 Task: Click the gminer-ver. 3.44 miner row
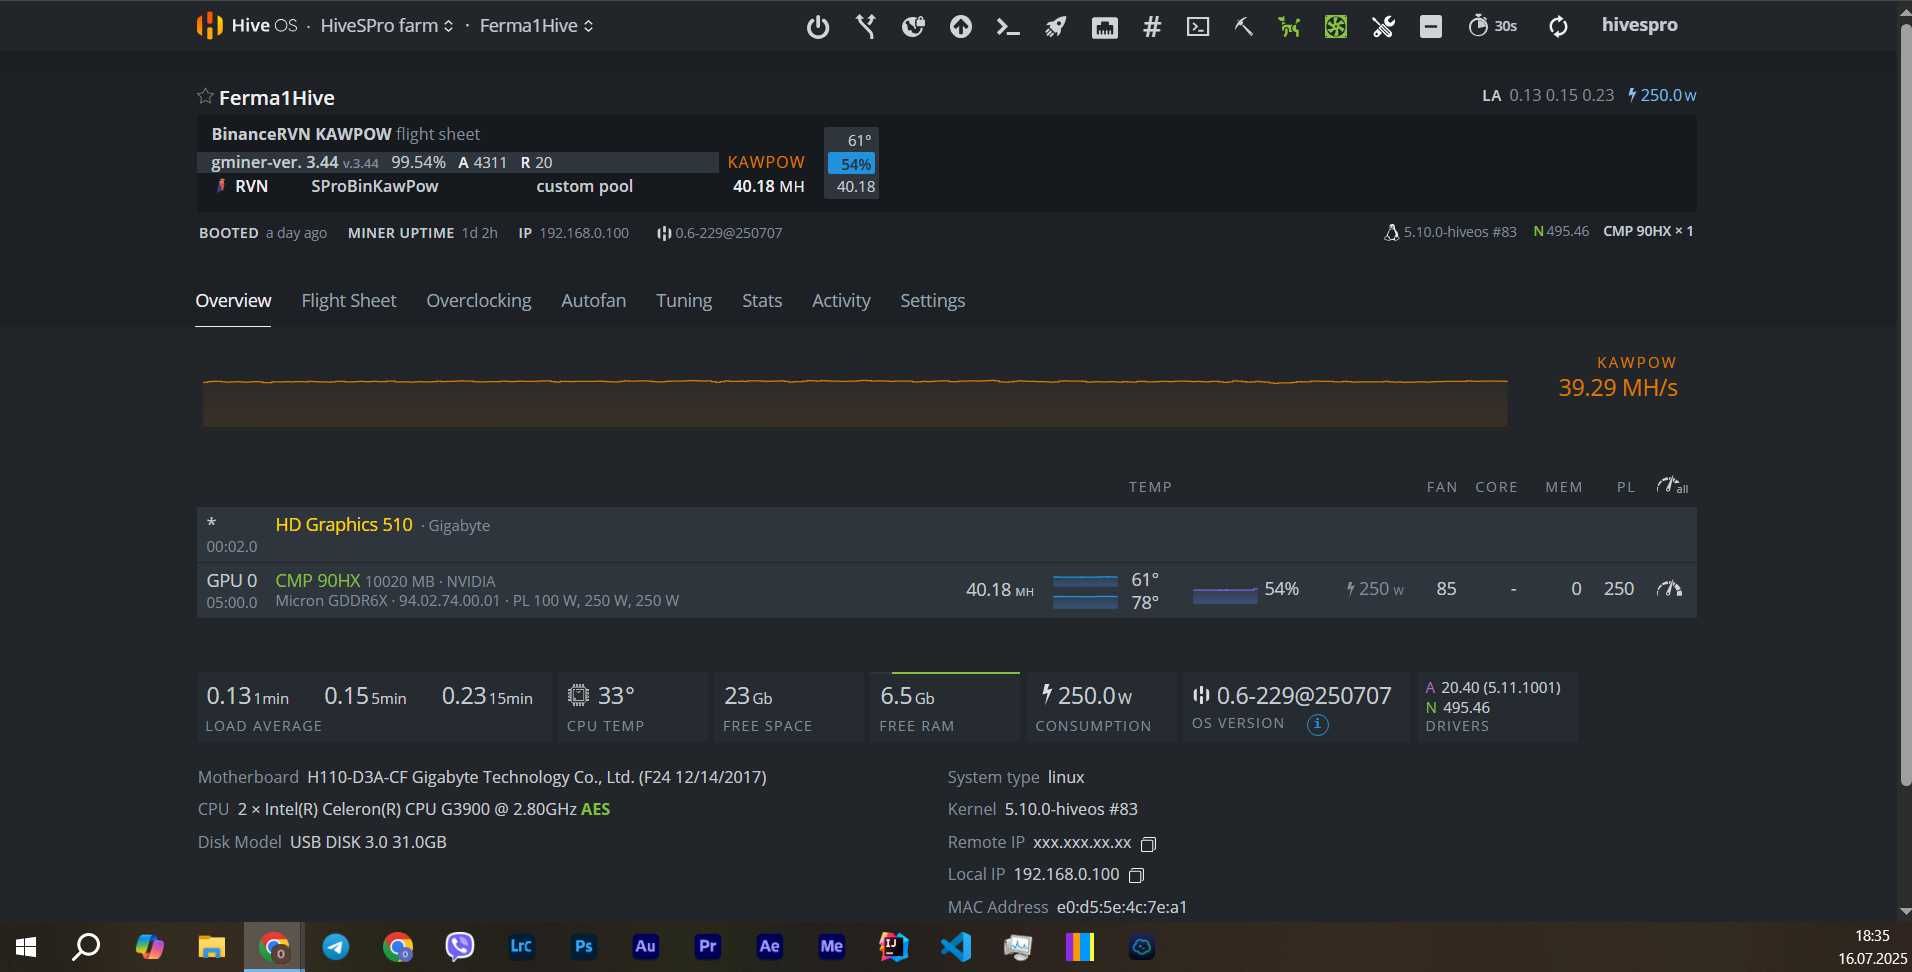(x=458, y=162)
